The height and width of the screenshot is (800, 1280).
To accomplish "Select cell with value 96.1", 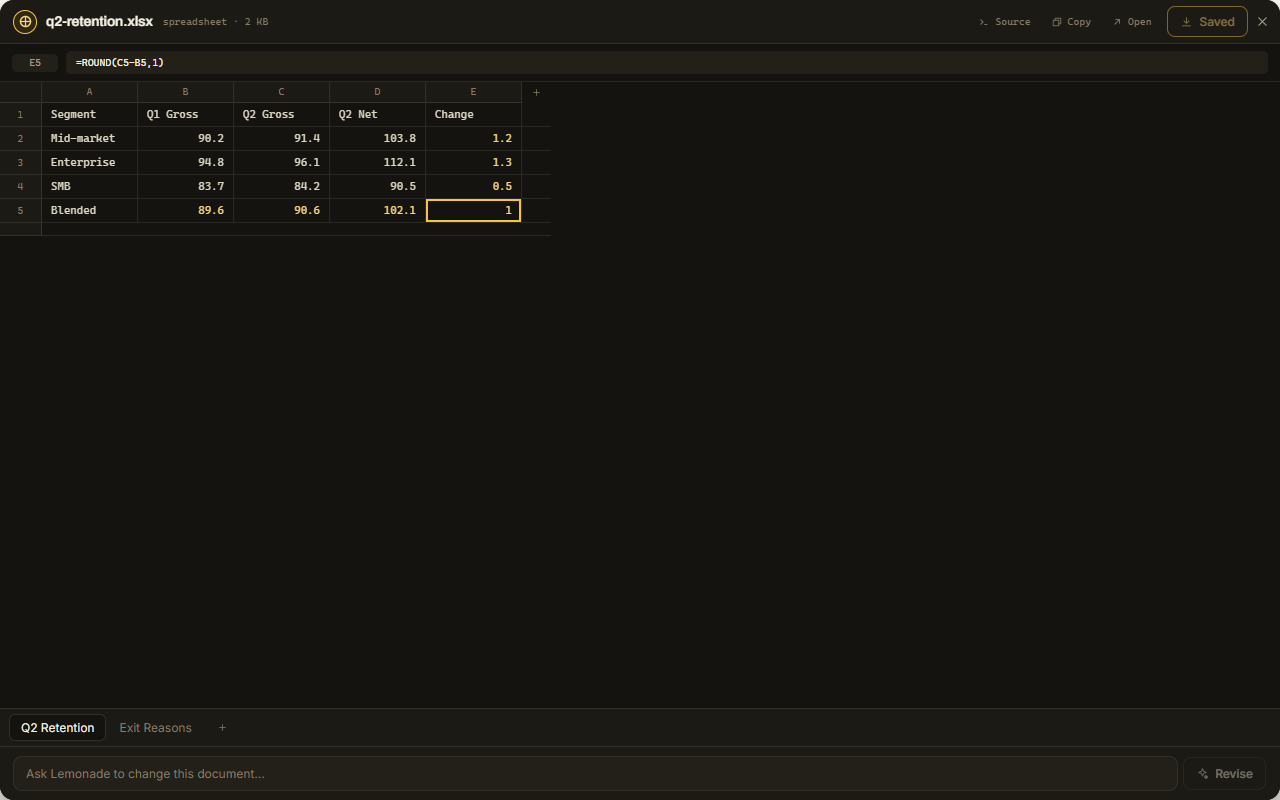I will click(281, 162).
